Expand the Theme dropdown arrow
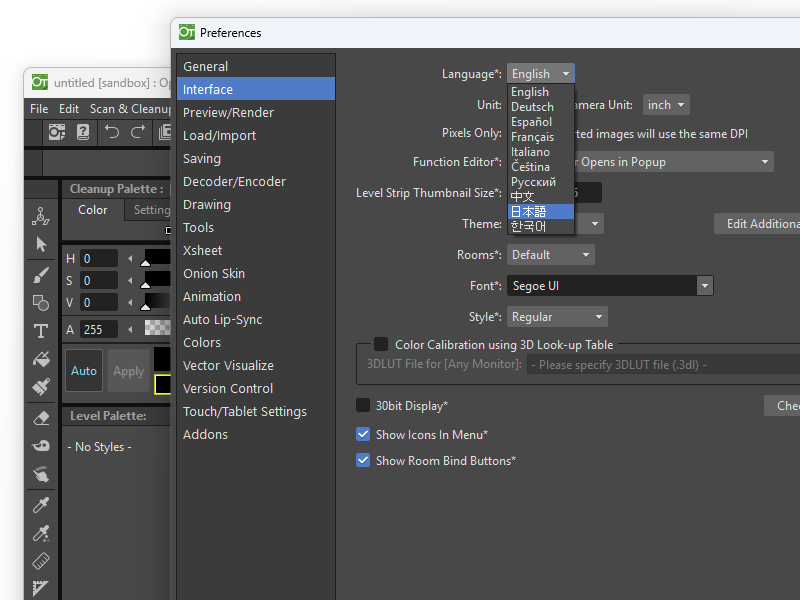The width and height of the screenshot is (800, 600). [x=594, y=224]
